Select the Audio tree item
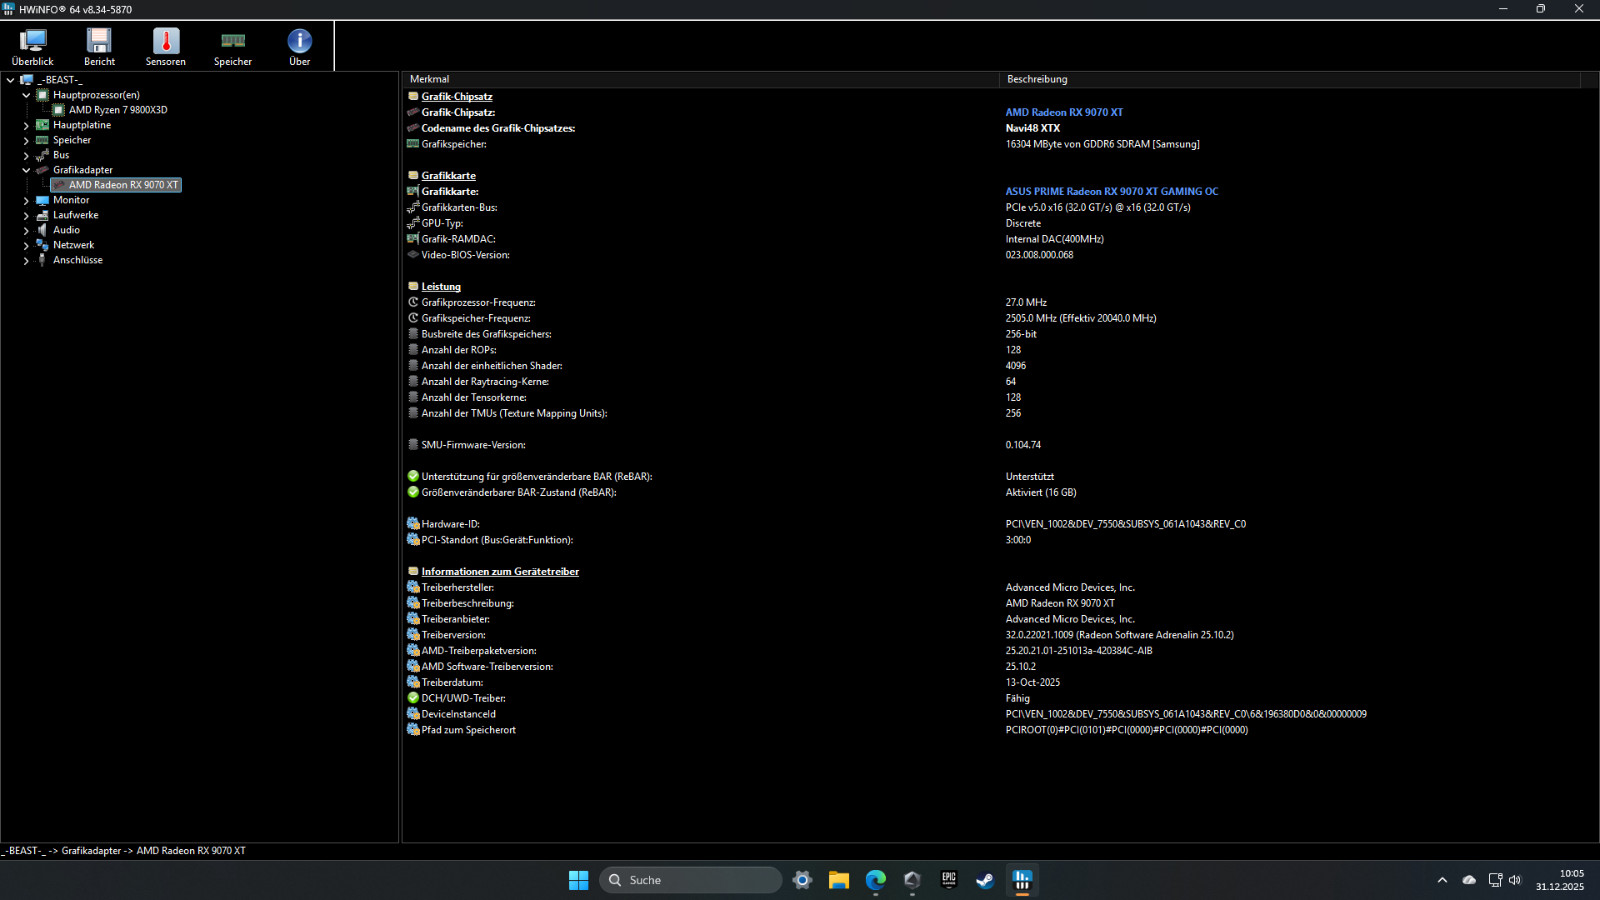 [x=66, y=230]
